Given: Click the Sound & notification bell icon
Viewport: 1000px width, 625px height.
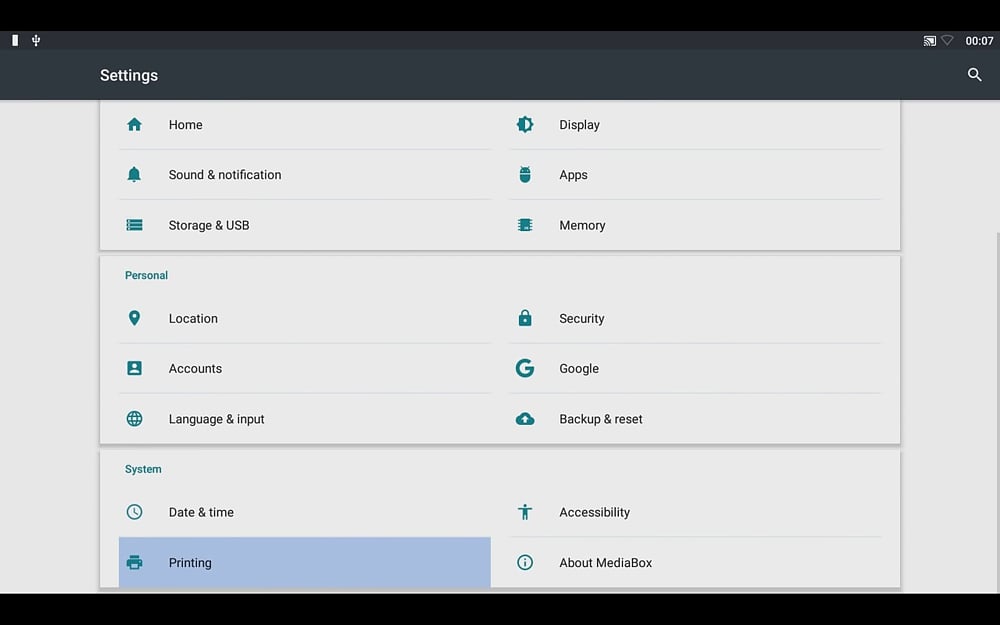Looking at the screenshot, I should pos(134,174).
